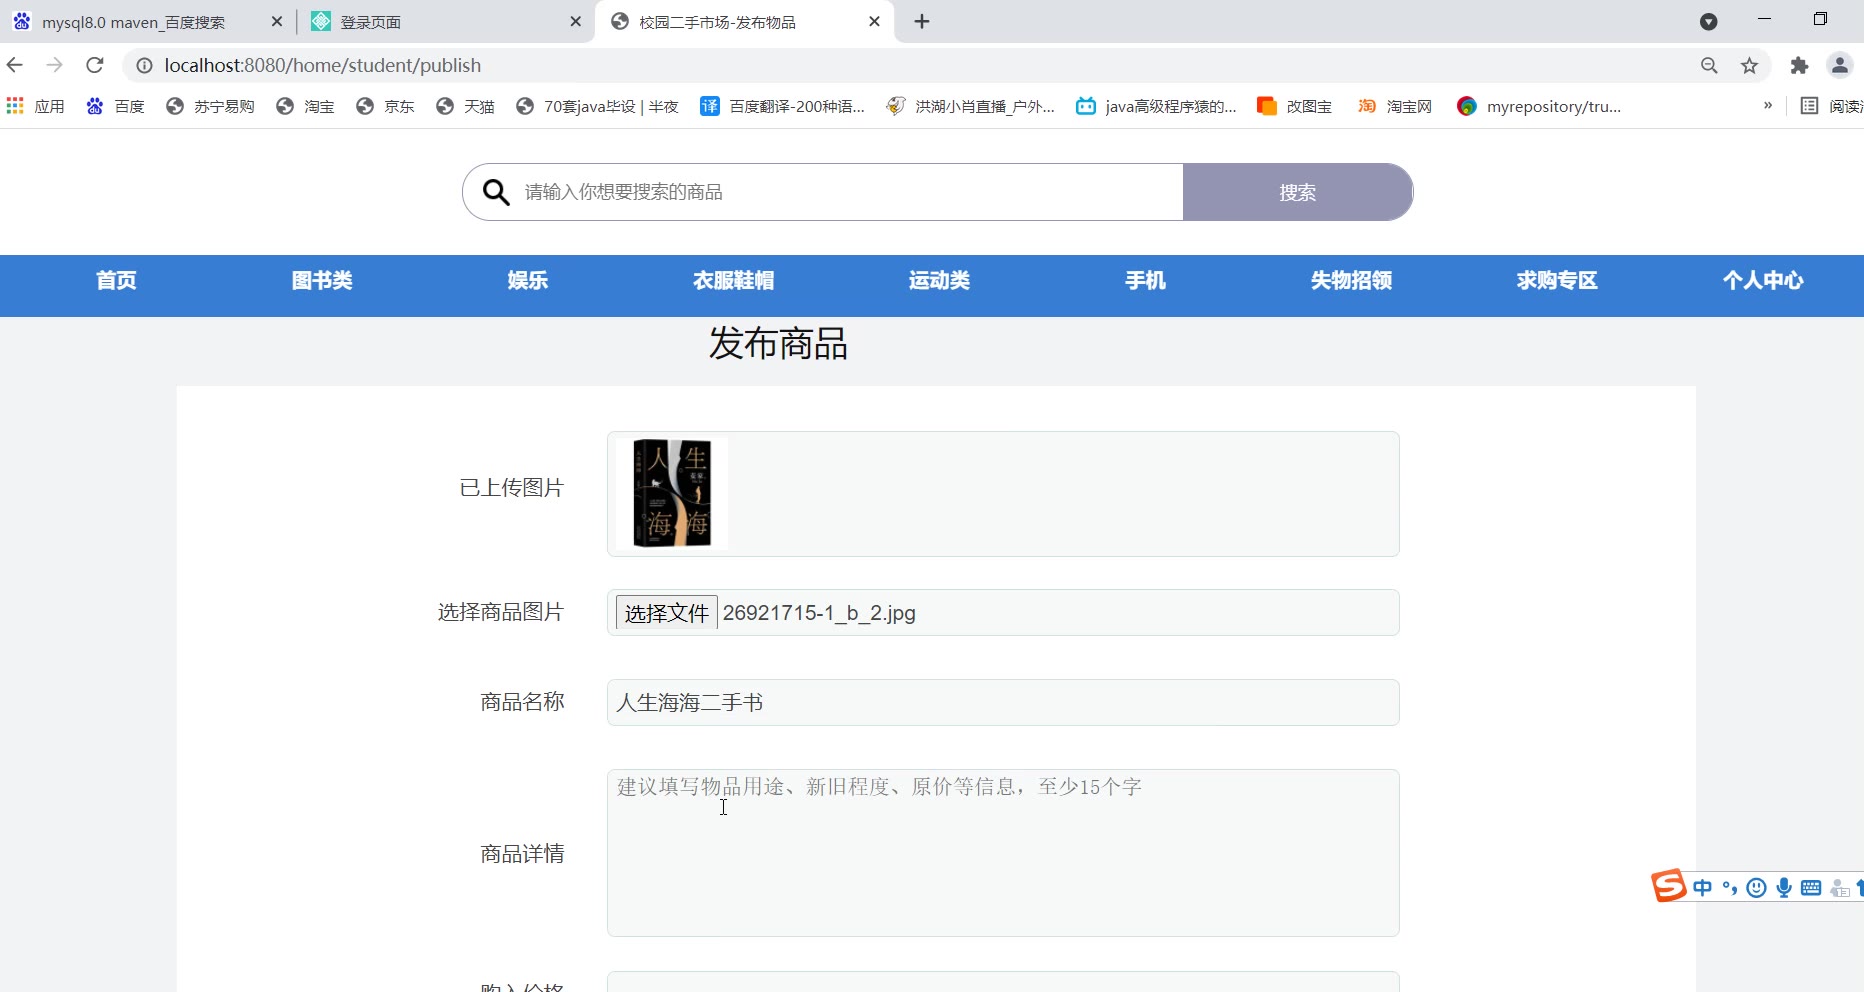Close the mysql8.0 maven tab
The image size is (1864, 992).
277,22
